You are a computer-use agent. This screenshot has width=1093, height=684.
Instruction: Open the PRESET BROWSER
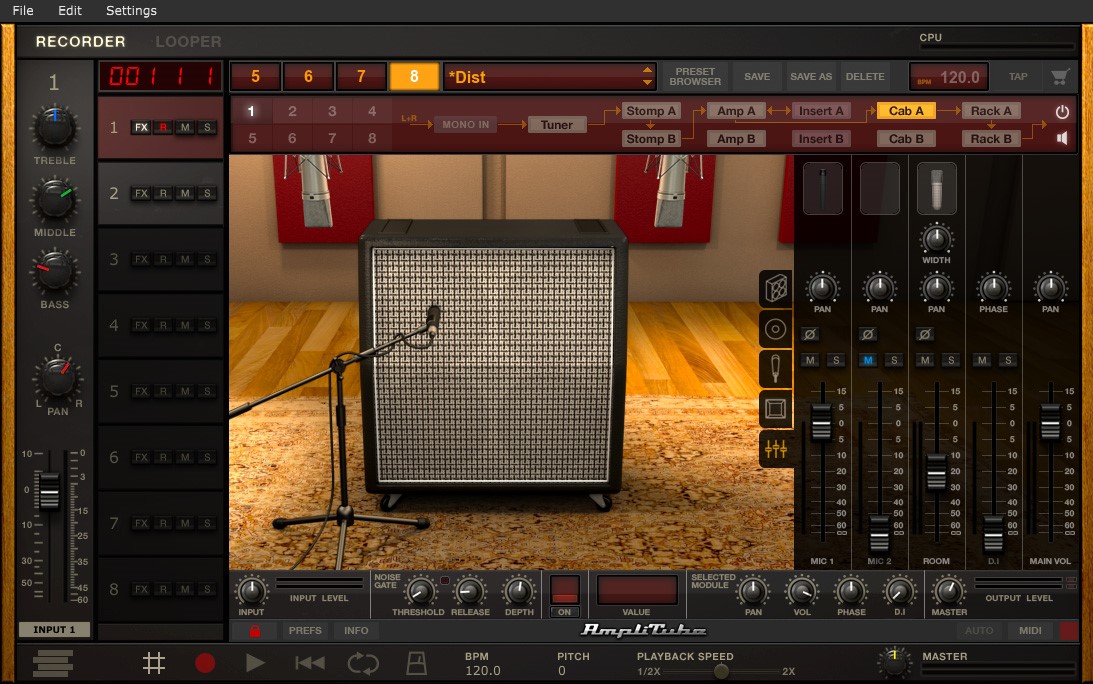point(695,77)
